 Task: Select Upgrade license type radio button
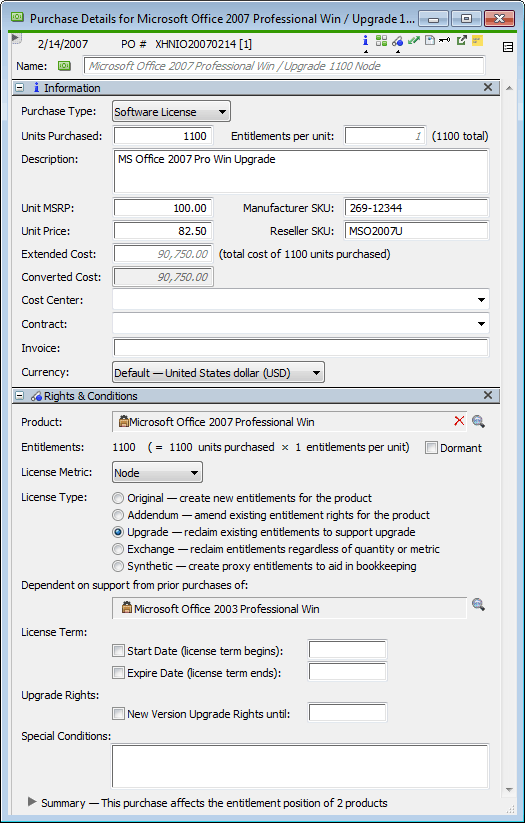pyautogui.click(x=118, y=532)
